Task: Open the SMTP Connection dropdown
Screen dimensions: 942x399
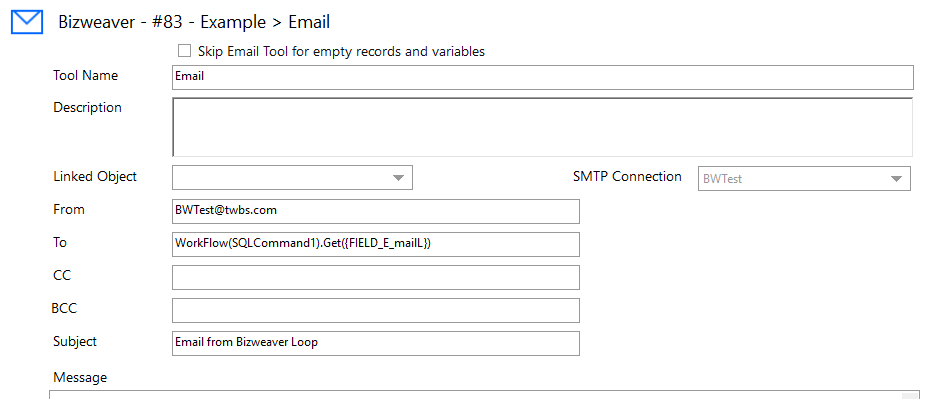Action: point(804,178)
